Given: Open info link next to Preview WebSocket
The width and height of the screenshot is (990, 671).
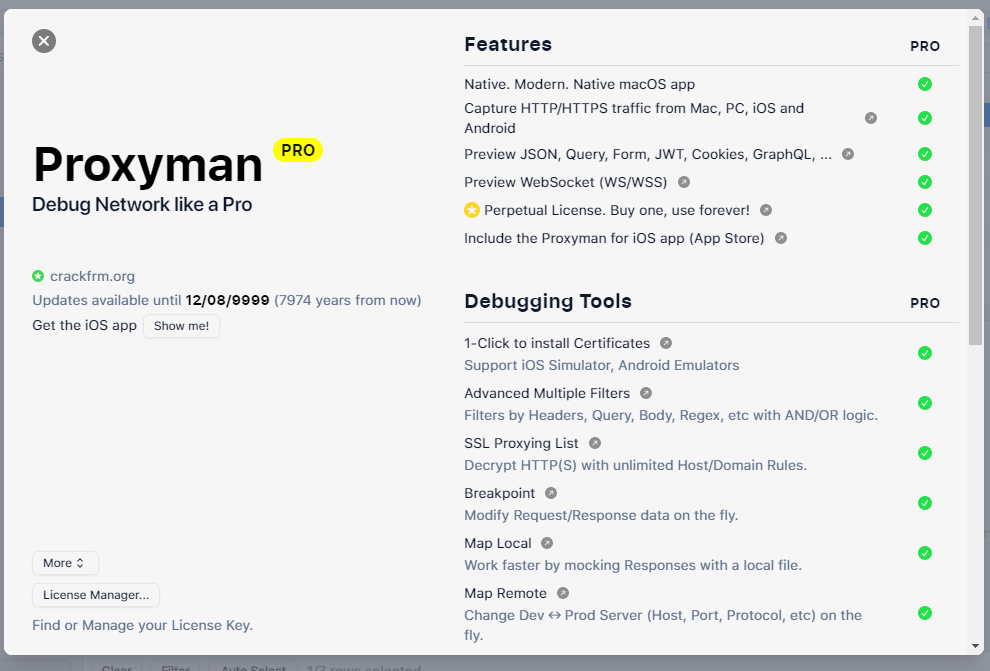Looking at the screenshot, I should pyautogui.click(x=684, y=182).
